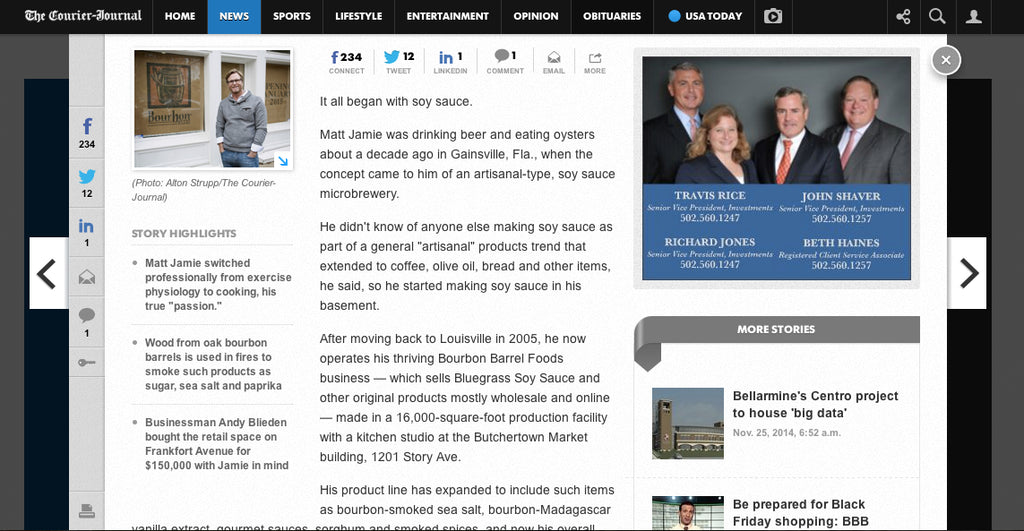Open Bellarmine's Centro project story
This screenshot has width=1024, height=531.
pos(815,404)
